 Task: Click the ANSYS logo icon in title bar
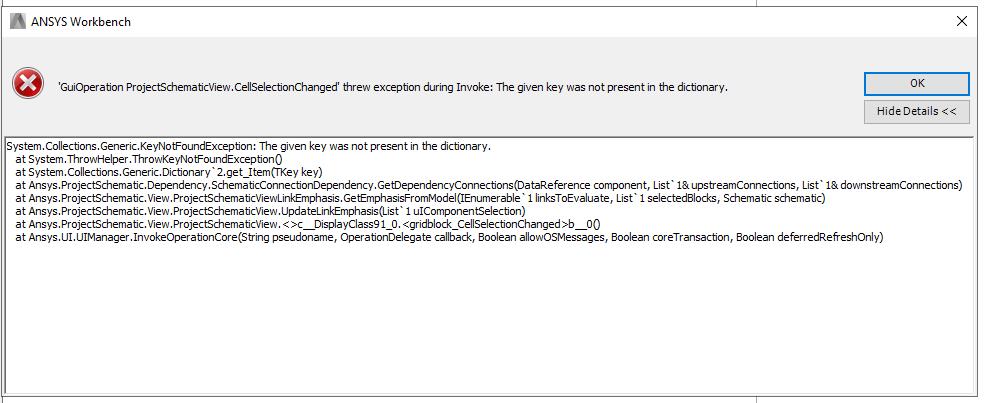(18, 21)
